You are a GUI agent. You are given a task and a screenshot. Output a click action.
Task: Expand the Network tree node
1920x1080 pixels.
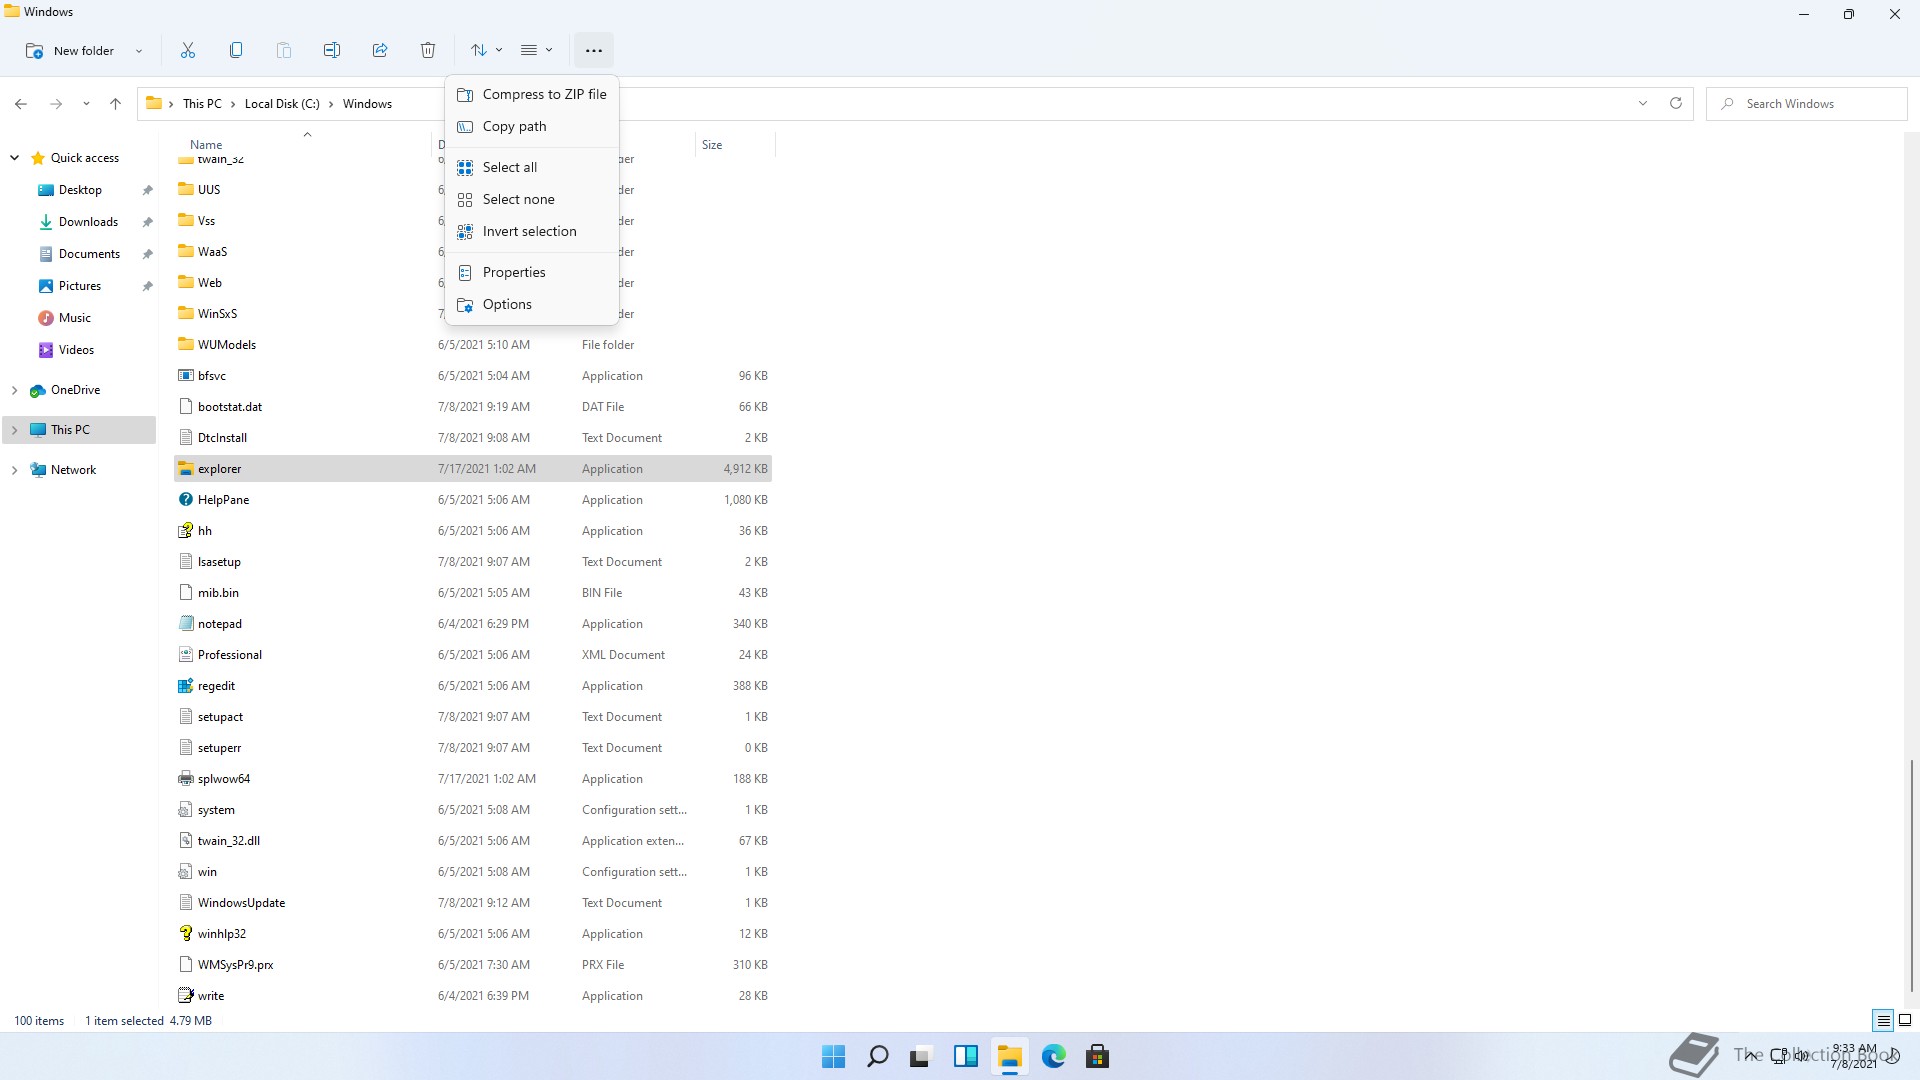[15, 470]
